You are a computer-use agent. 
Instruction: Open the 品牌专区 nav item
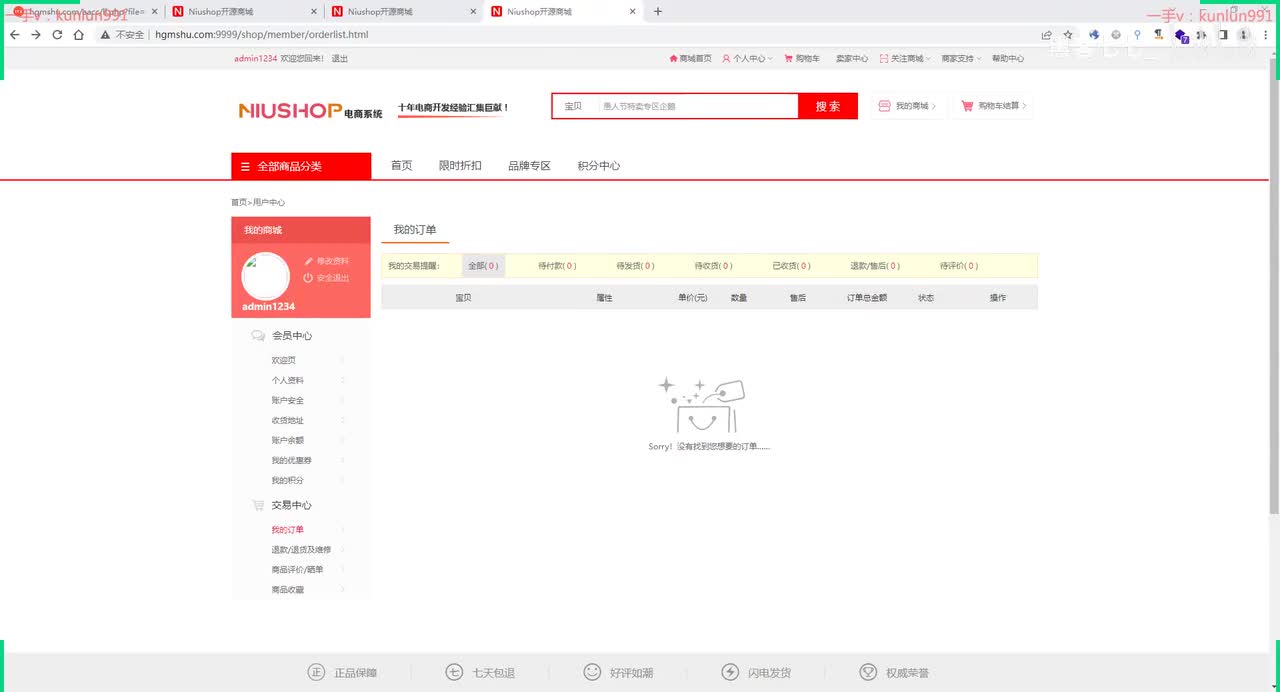pyautogui.click(x=529, y=166)
